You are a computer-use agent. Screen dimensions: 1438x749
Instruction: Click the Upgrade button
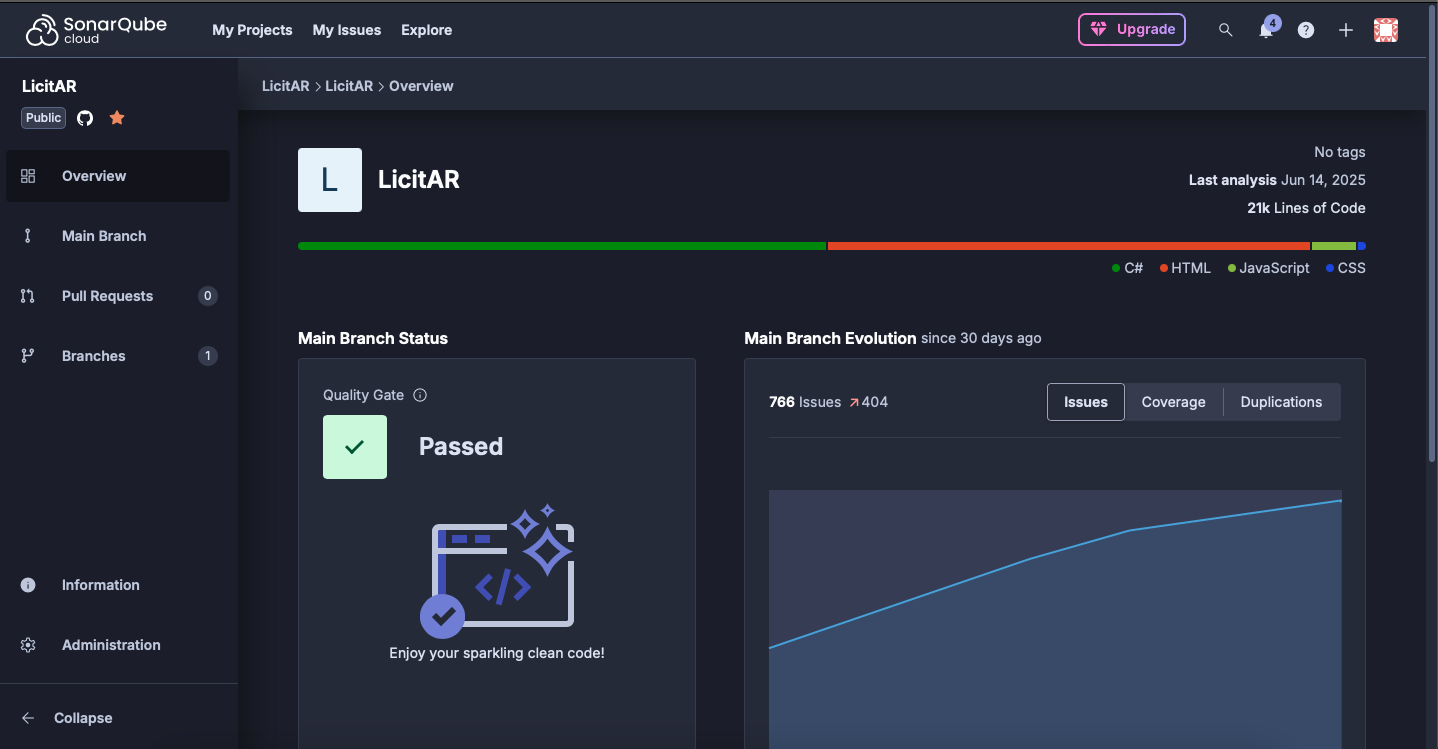point(1132,30)
